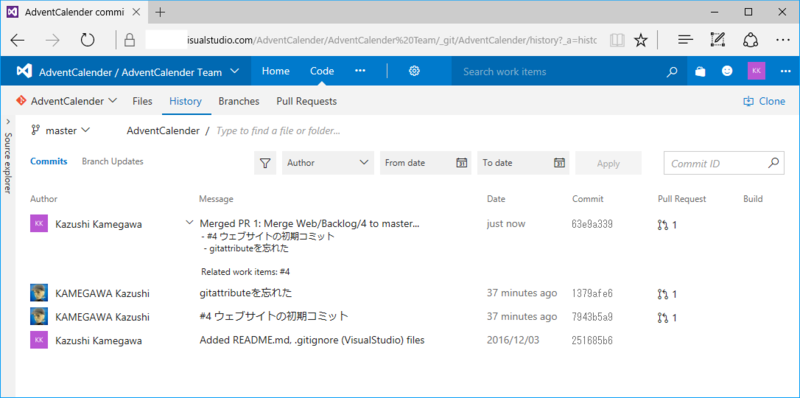Select the Commits view
800x398 pixels.
click(48, 161)
